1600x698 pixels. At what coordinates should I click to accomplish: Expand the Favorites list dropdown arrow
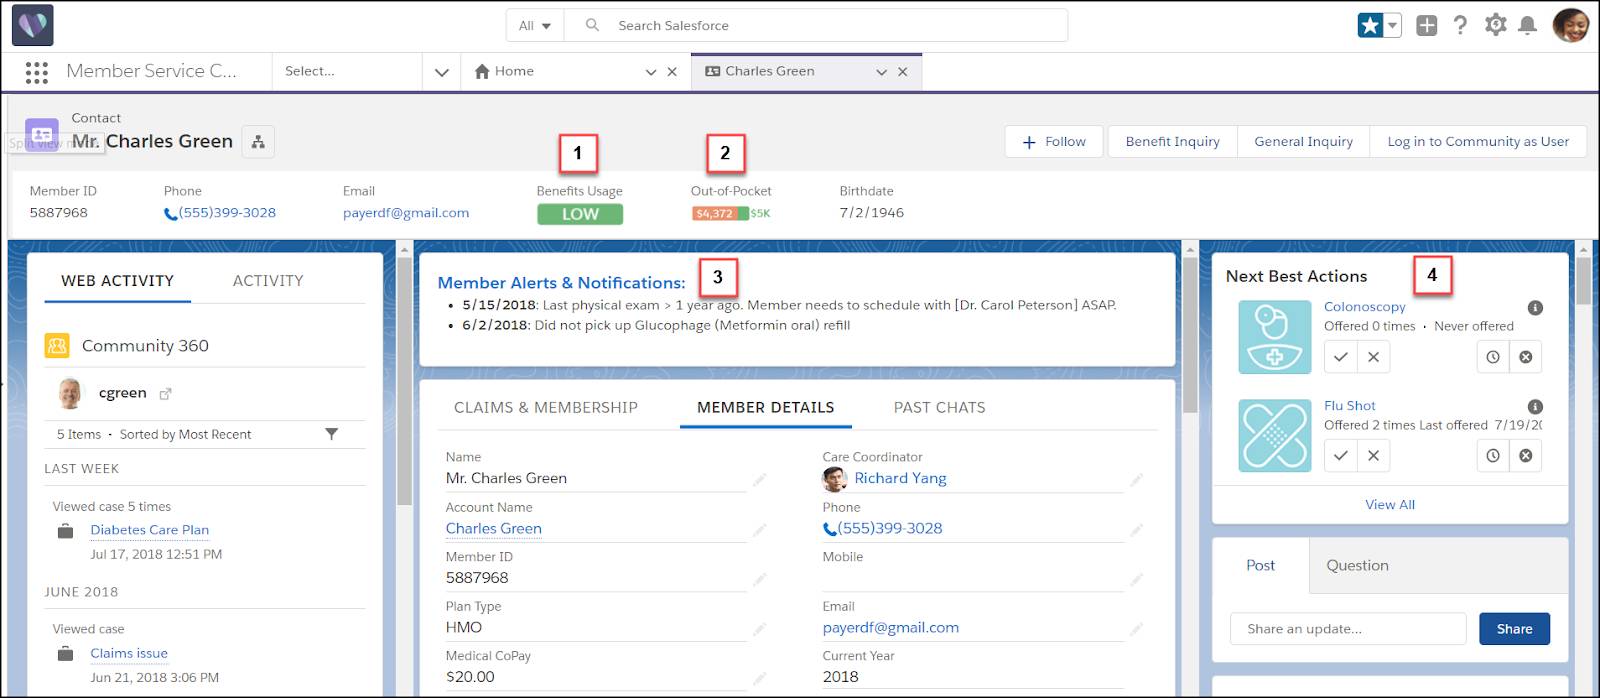click(x=1393, y=25)
